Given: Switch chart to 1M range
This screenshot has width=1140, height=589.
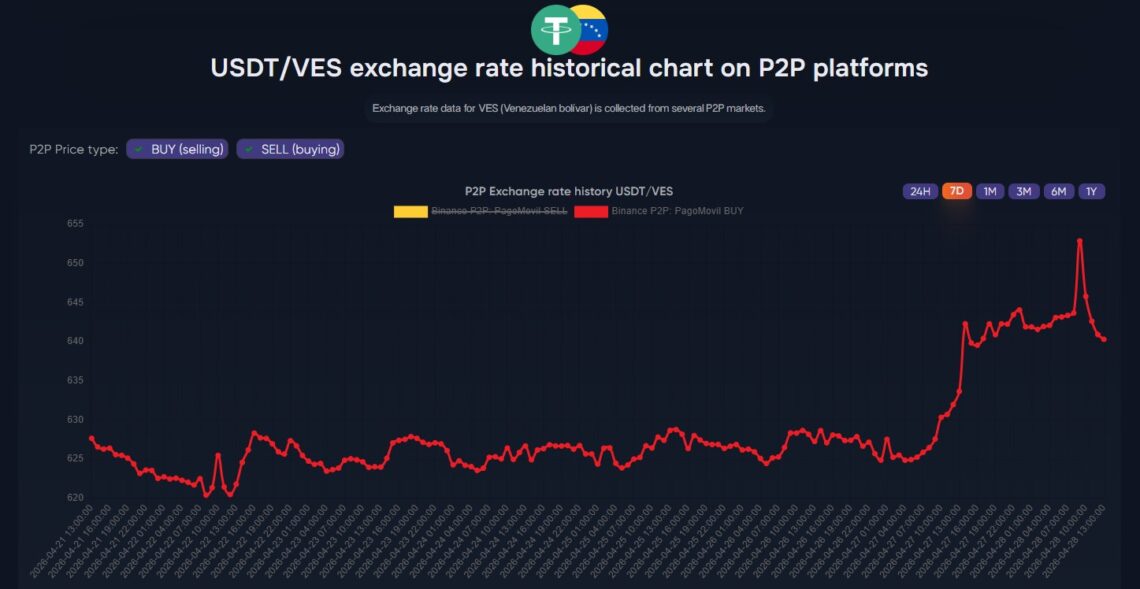Looking at the screenshot, I should pos(990,191).
